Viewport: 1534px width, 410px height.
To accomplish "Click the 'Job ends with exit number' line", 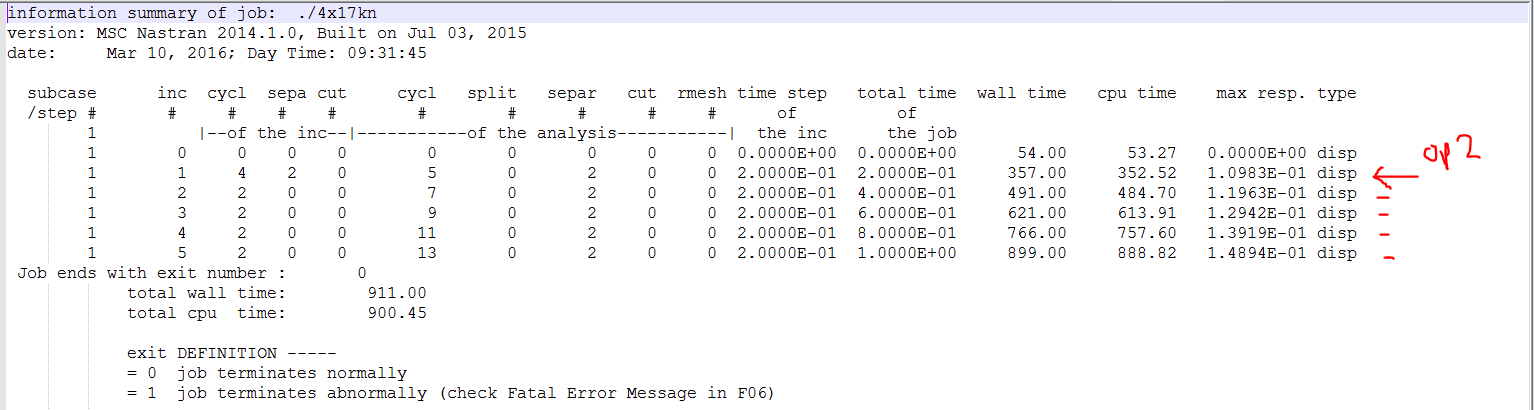I will pos(192,273).
